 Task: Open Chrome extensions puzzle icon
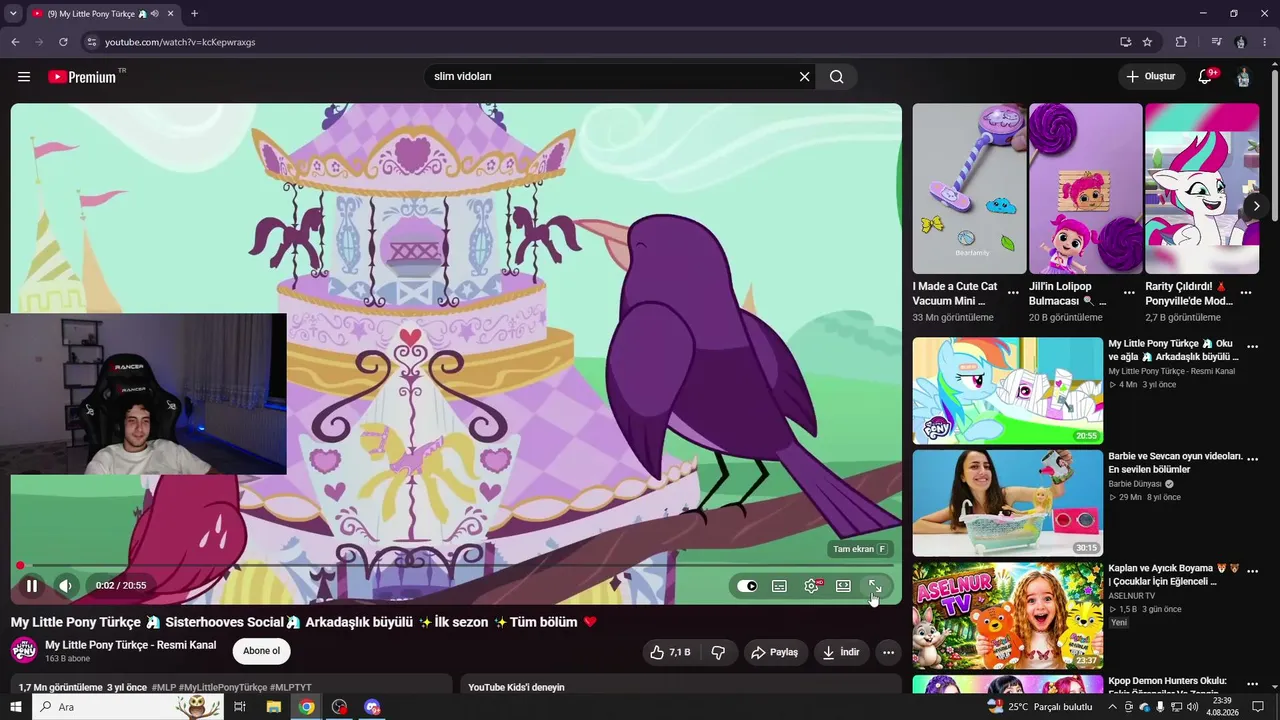click(1181, 42)
